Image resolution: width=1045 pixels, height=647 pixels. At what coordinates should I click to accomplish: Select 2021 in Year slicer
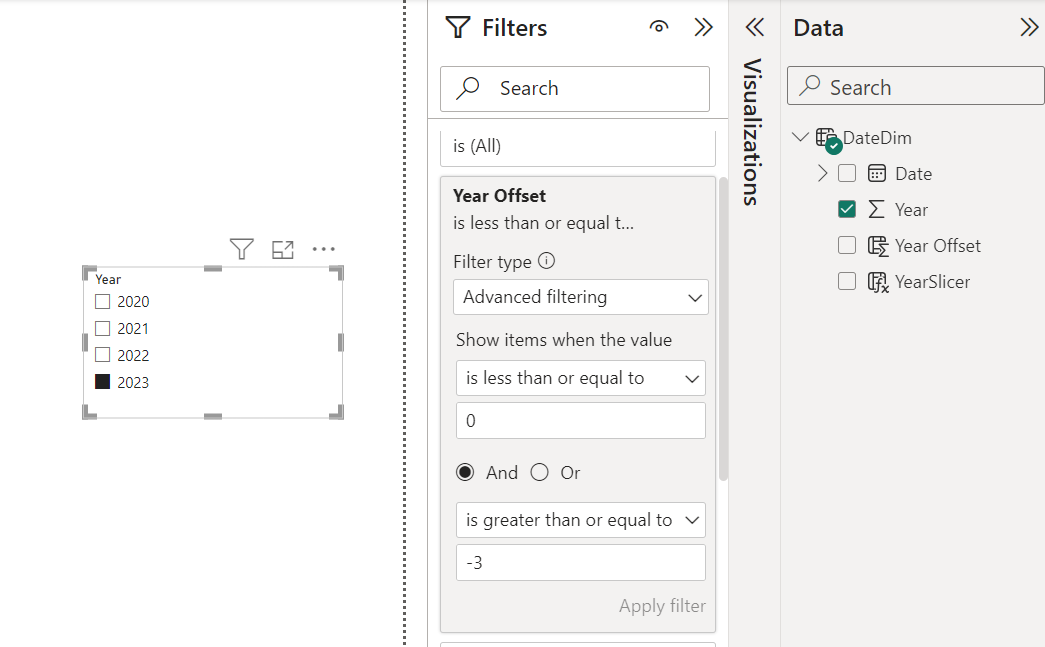click(102, 328)
